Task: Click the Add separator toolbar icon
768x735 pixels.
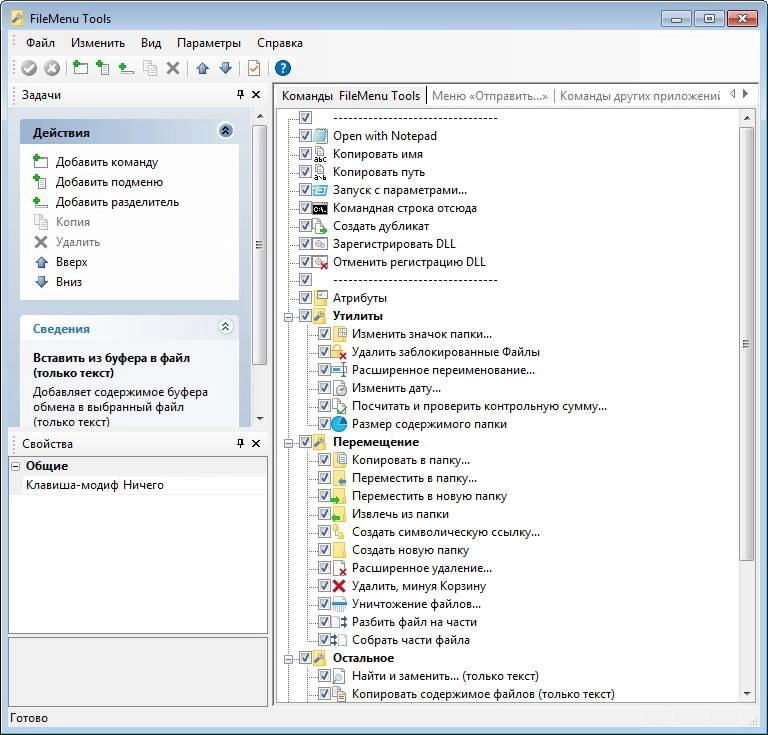Action: 126,68
